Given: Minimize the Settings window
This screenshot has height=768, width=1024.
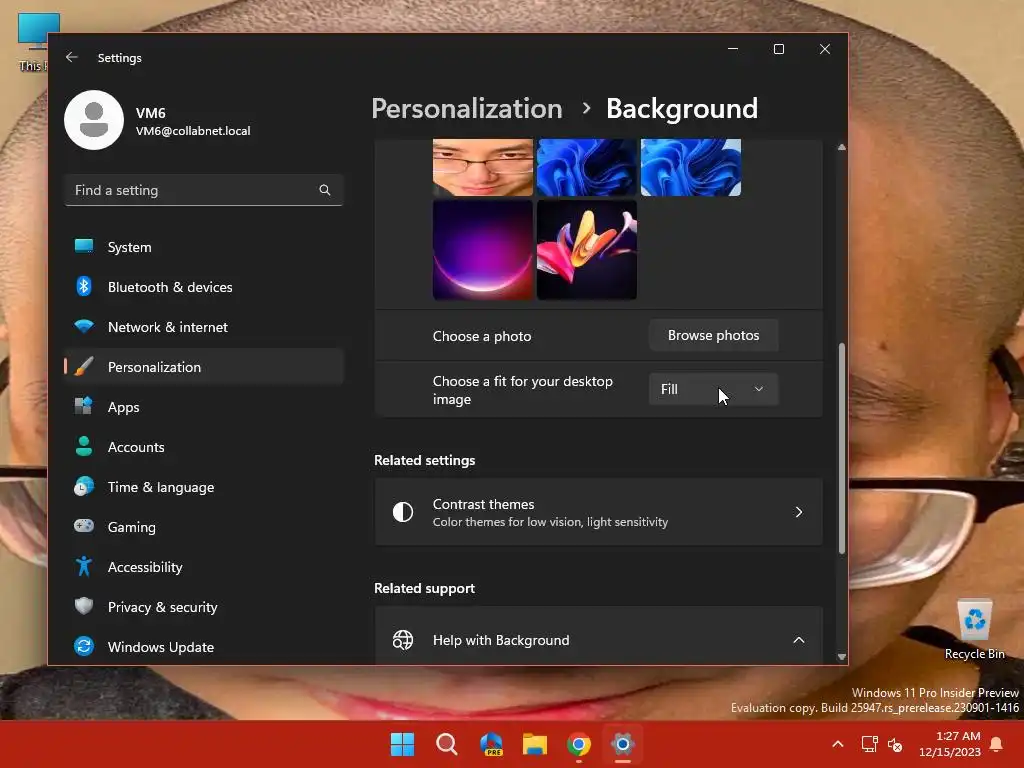Looking at the screenshot, I should pyautogui.click(x=733, y=49).
